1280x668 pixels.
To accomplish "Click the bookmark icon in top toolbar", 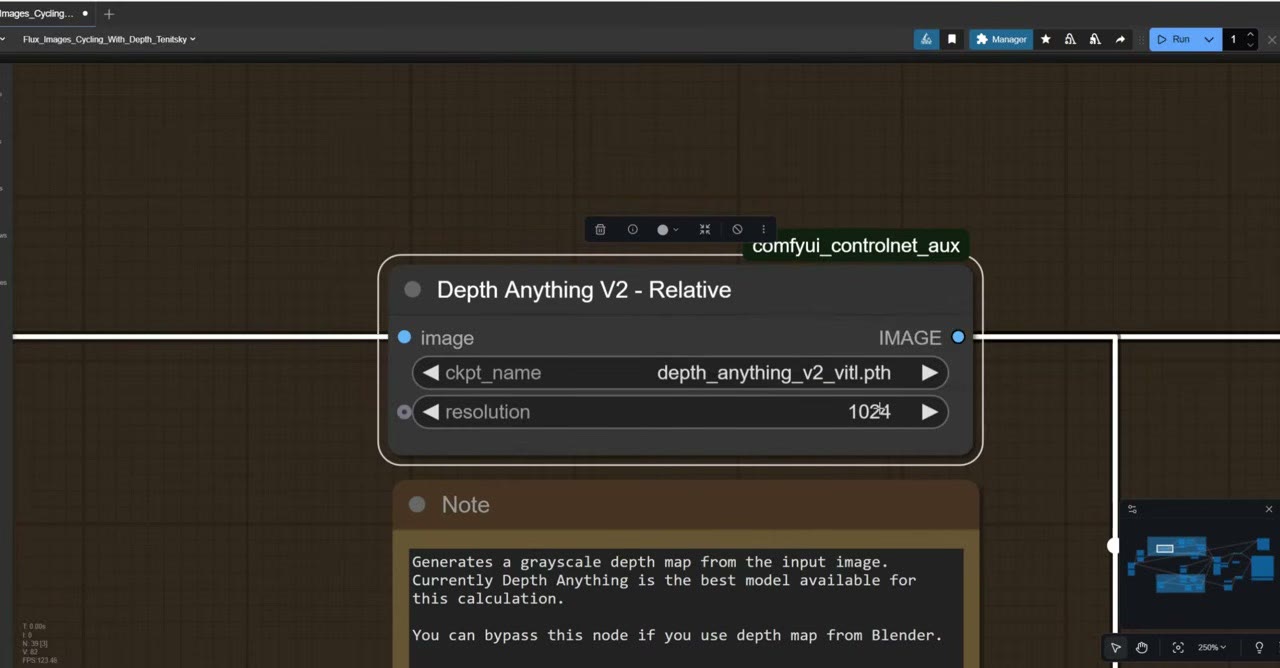I will 952,39.
